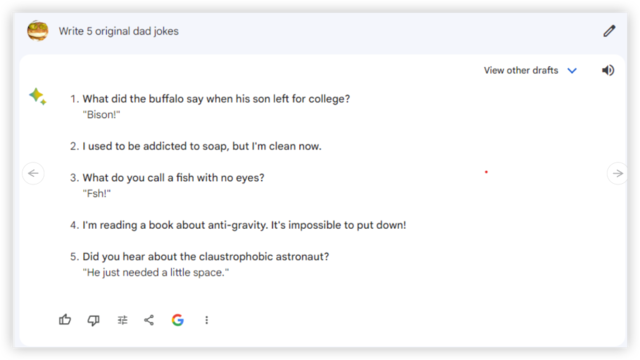Click the user avatar thumbnail
The width and height of the screenshot is (640, 360).
pyautogui.click(x=38, y=31)
